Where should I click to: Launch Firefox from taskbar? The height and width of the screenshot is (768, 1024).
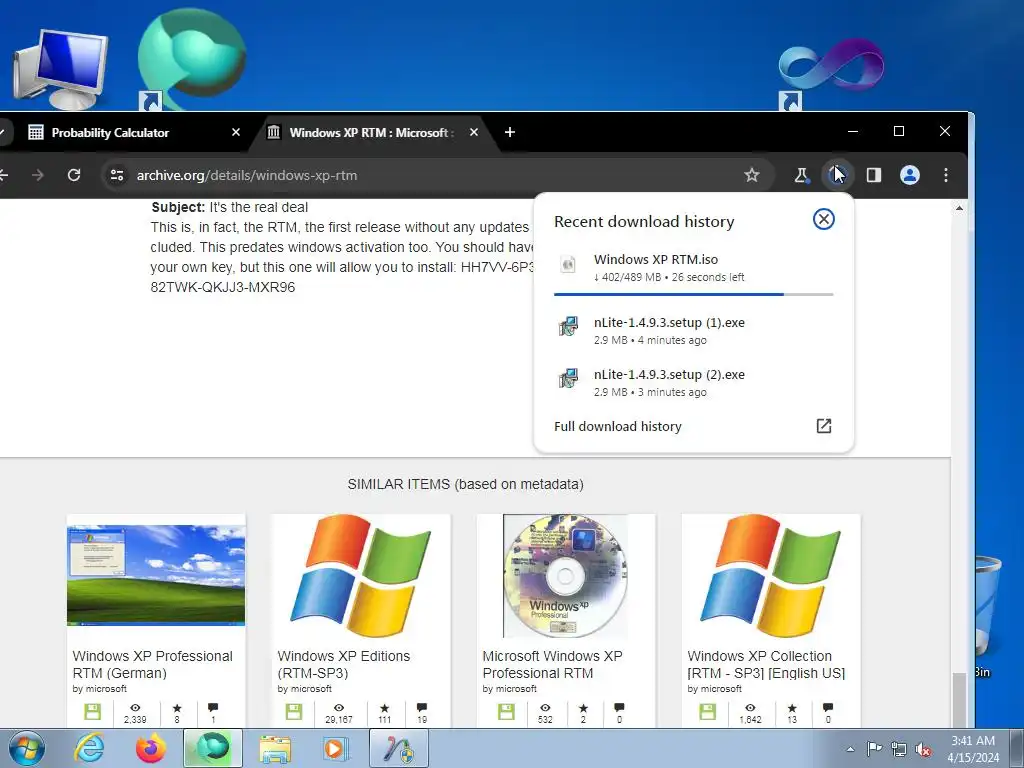tap(151, 748)
